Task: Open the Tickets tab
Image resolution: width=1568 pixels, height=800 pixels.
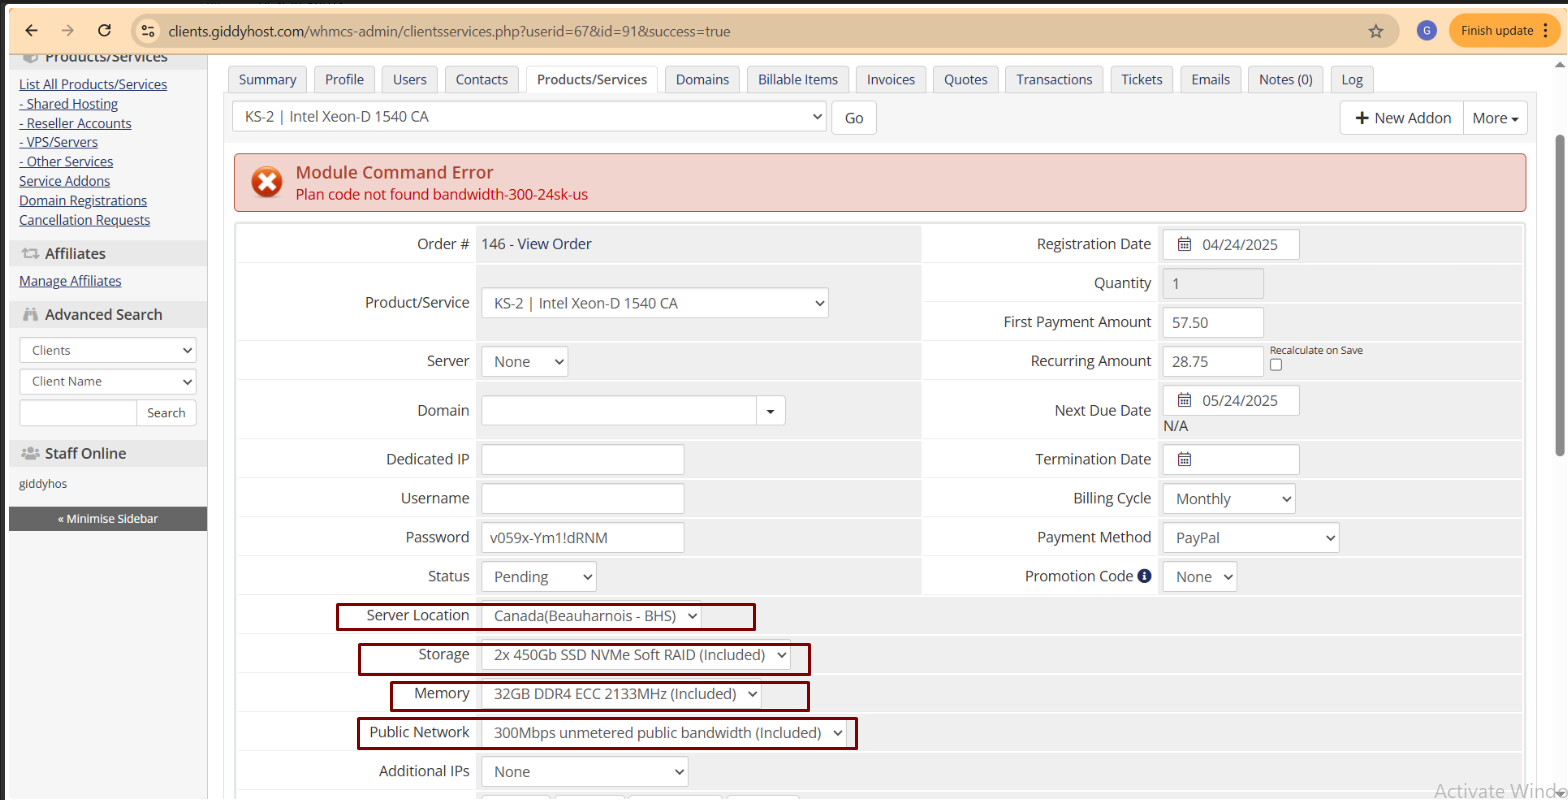Action: click(1141, 80)
